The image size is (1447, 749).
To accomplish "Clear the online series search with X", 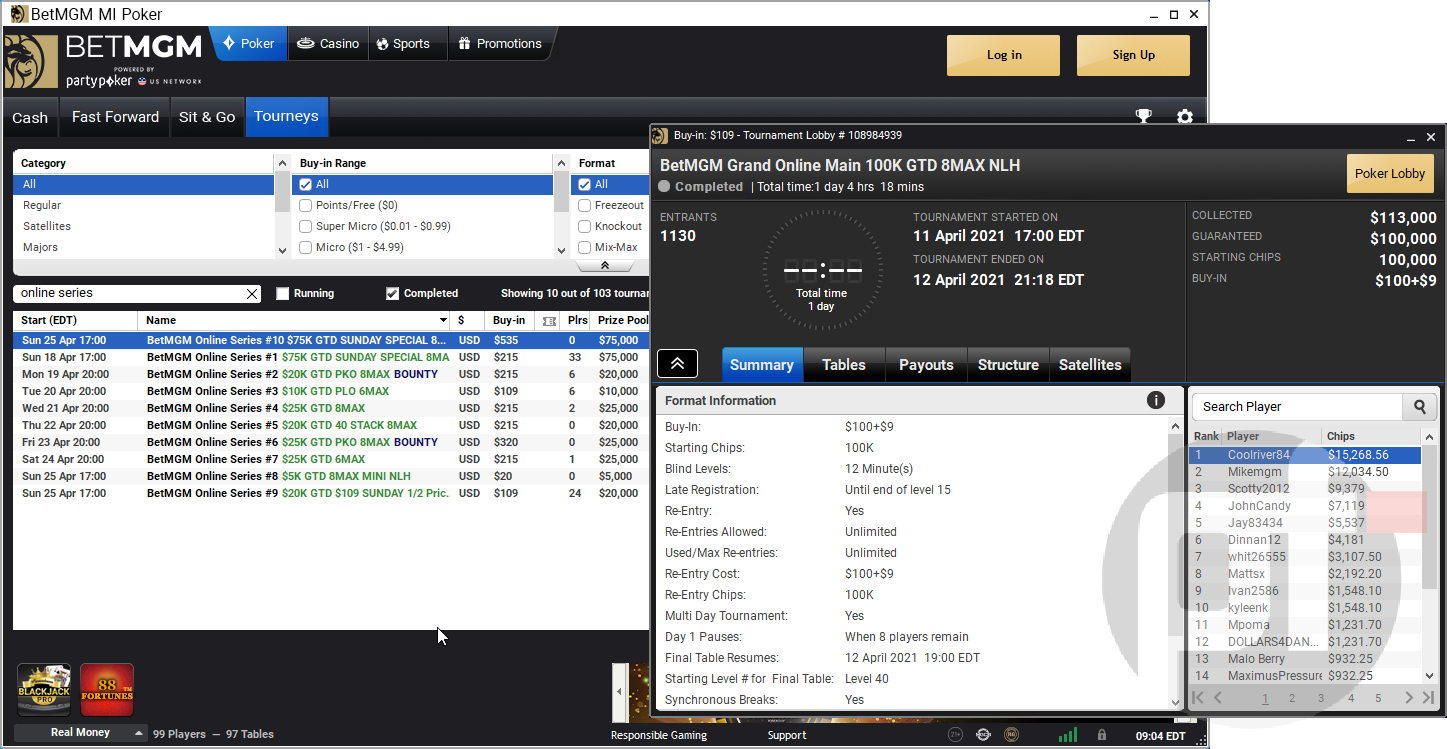I will tap(252, 294).
